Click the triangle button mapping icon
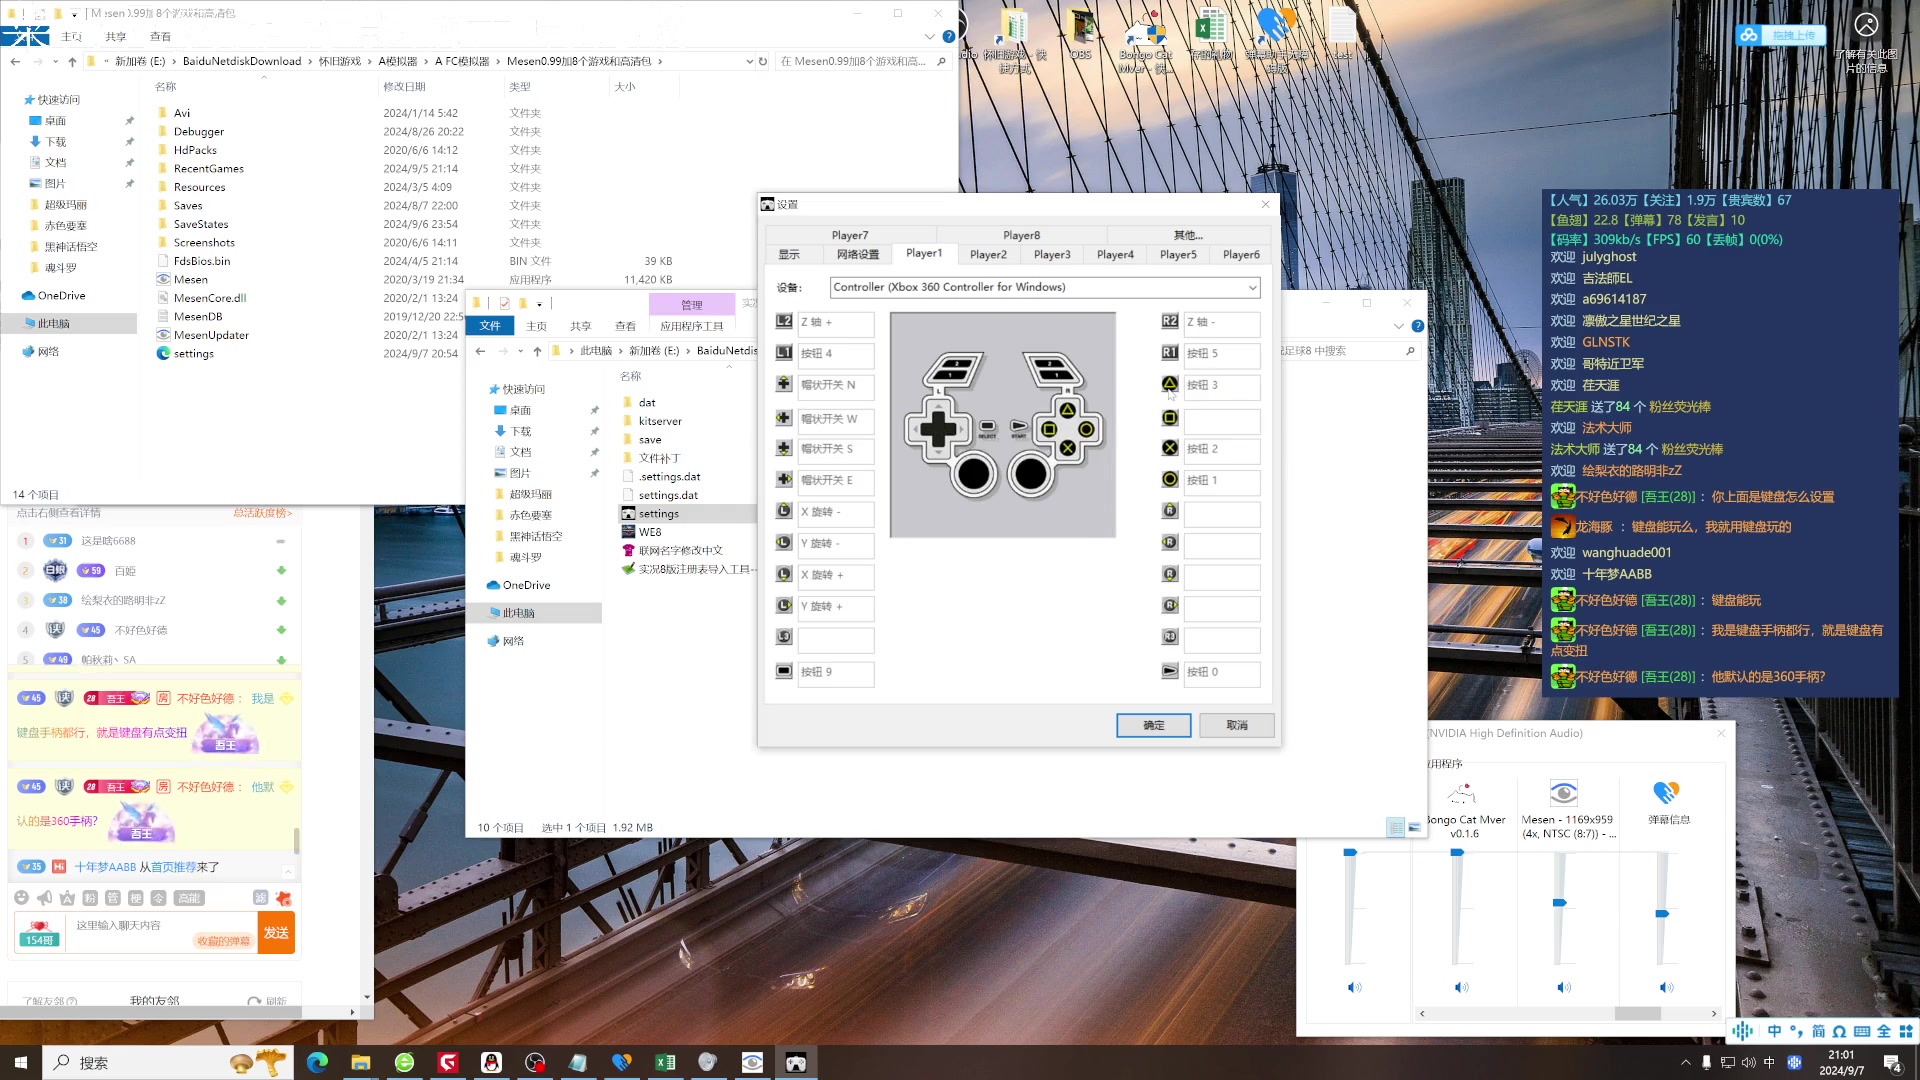The width and height of the screenshot is (1920, 1080). [x=1169, y=384]
